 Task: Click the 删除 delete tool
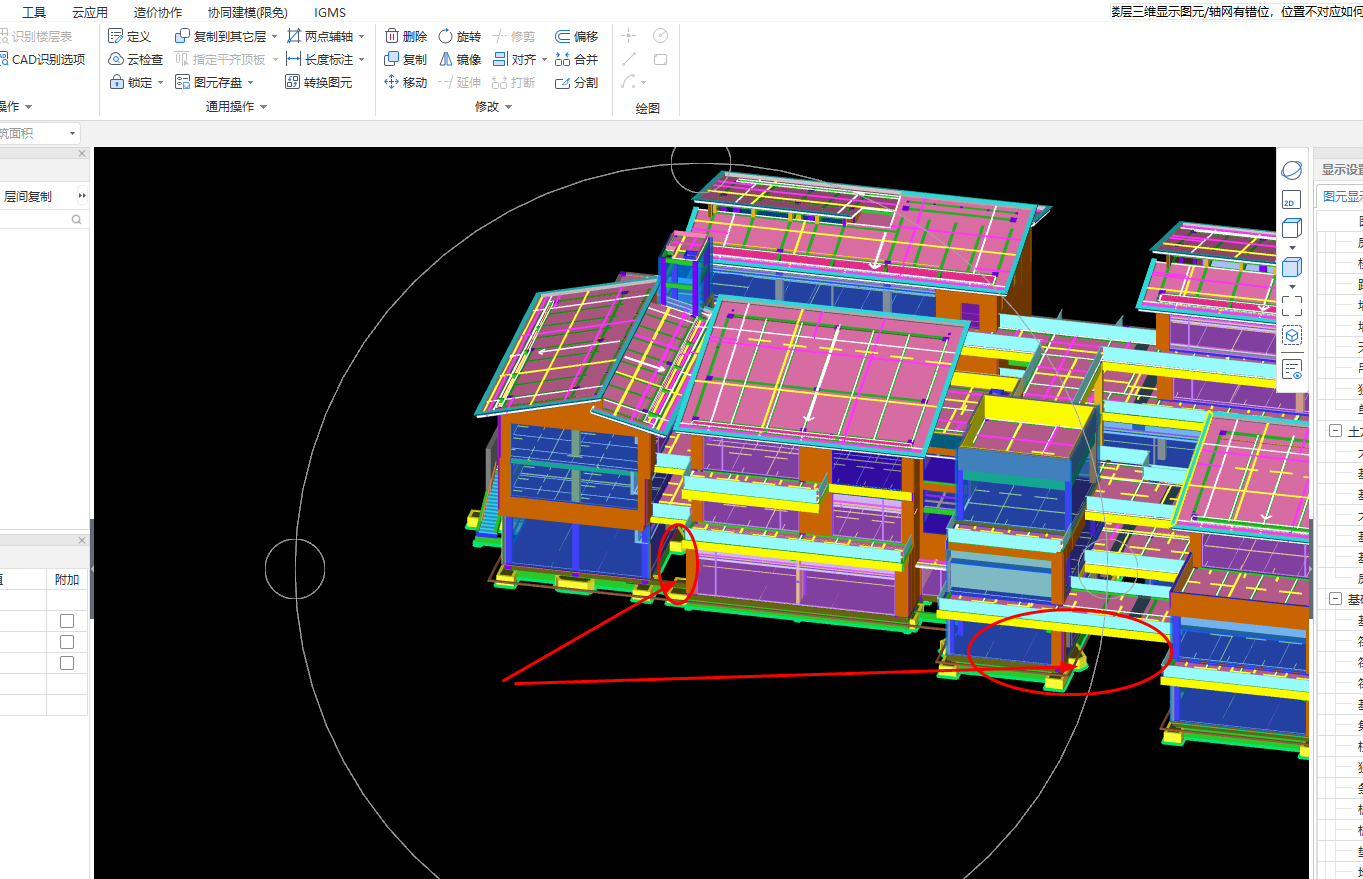coord(406,36)
